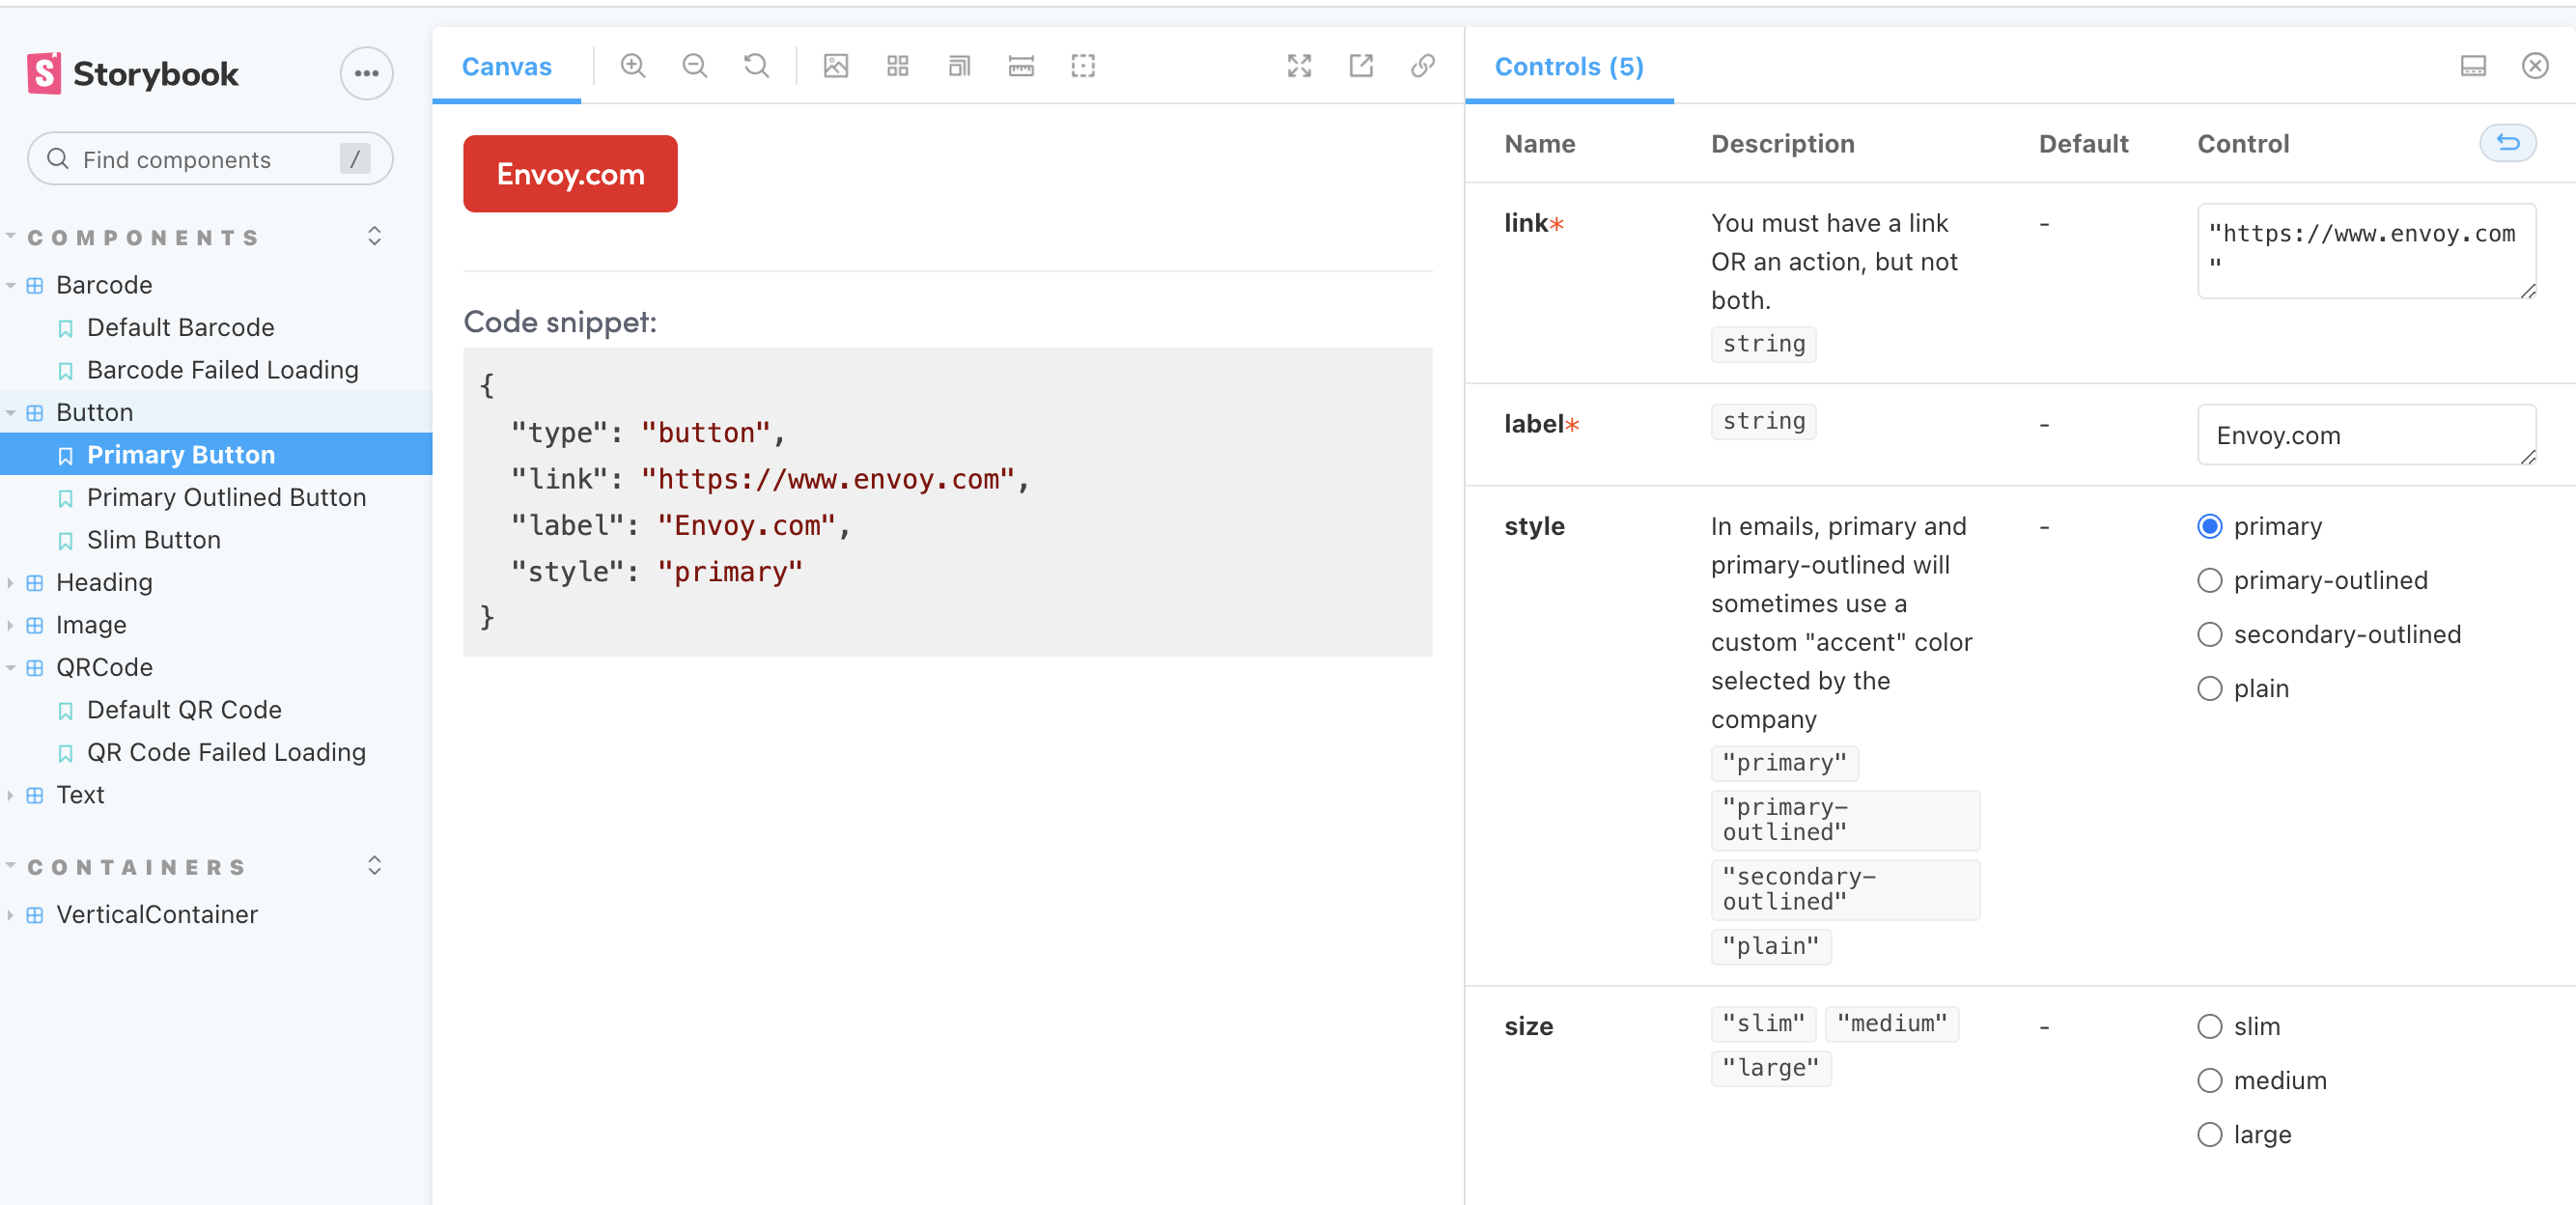Collapse all under CONTAINERS section

coord(374,865)
